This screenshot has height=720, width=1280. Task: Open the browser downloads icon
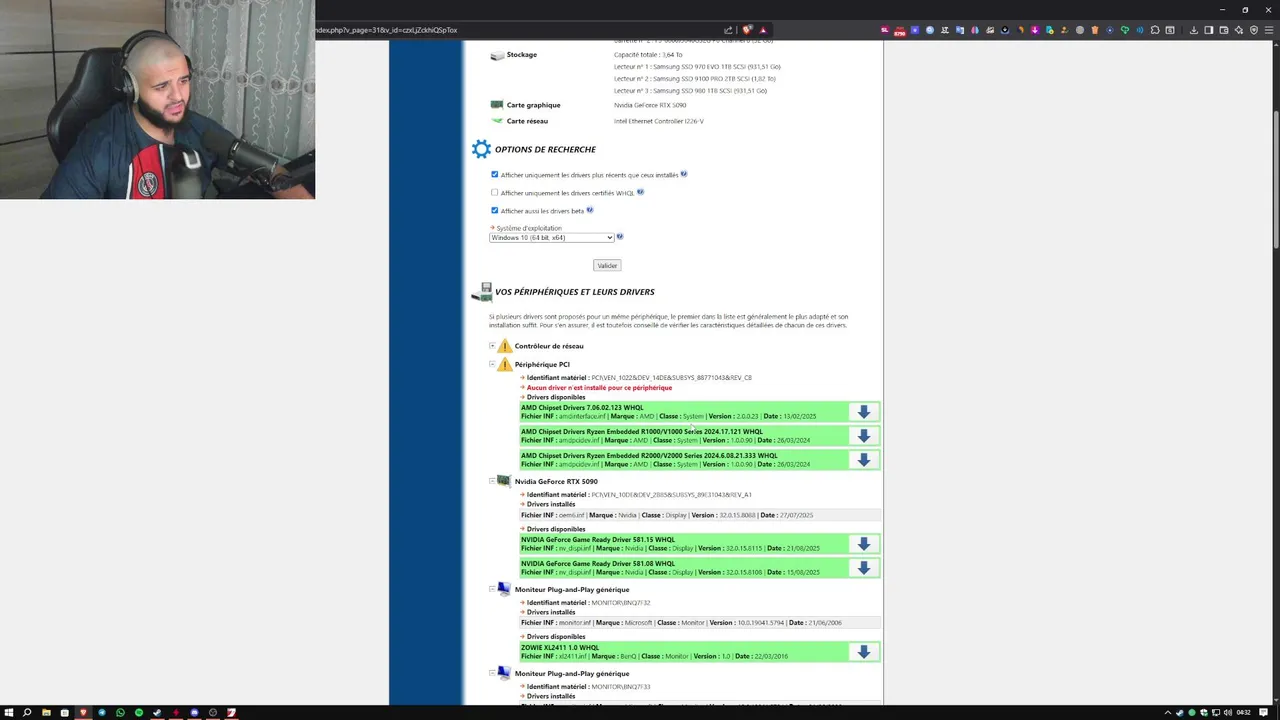[x=1193, y=30]
